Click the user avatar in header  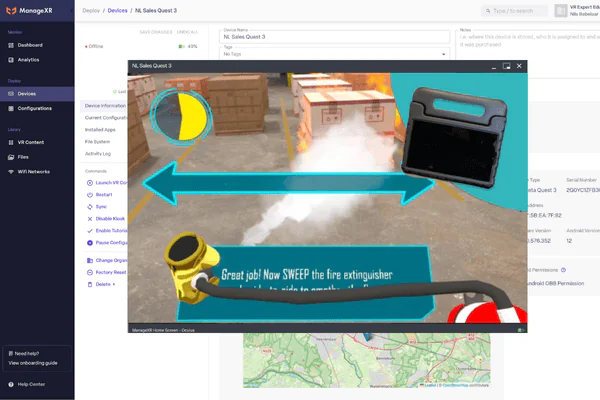click(x=561, y=11)
